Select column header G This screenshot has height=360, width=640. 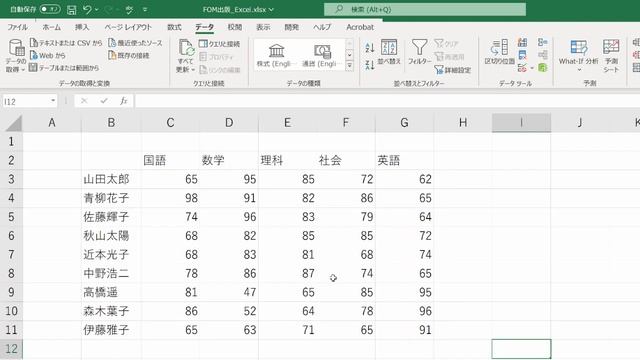(404, 122)
